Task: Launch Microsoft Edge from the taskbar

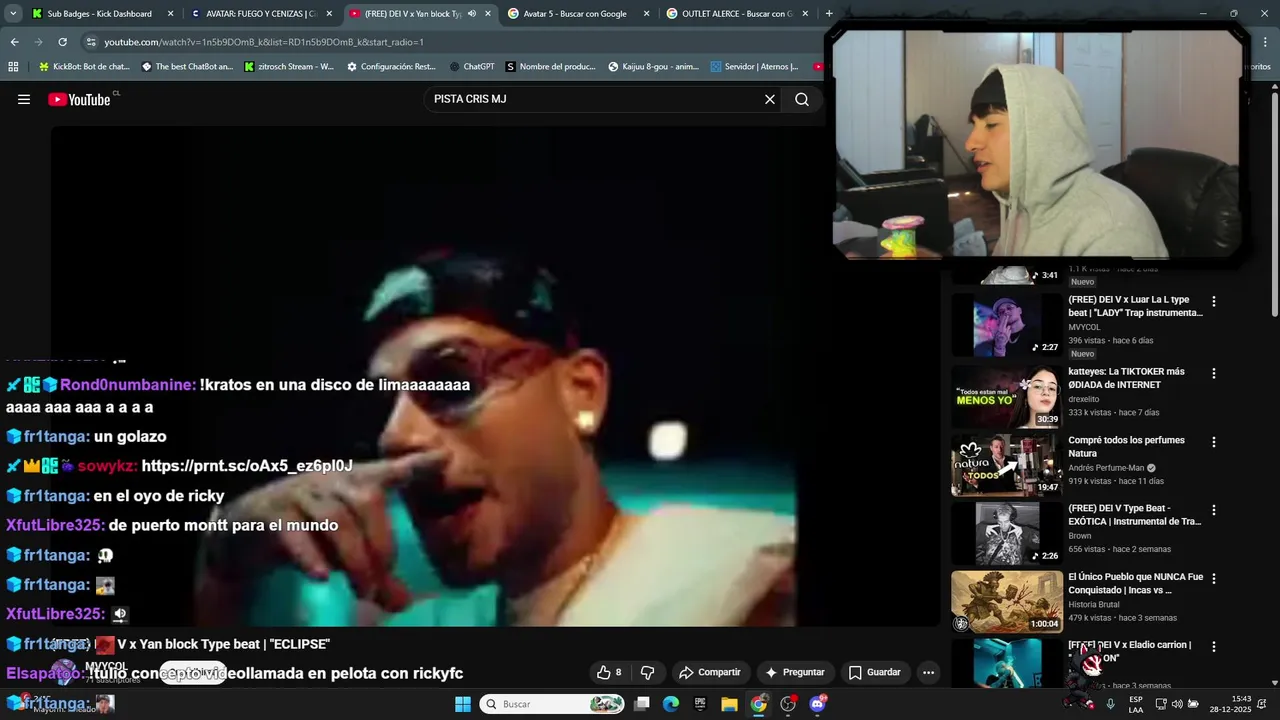Action: click(671, 704)
